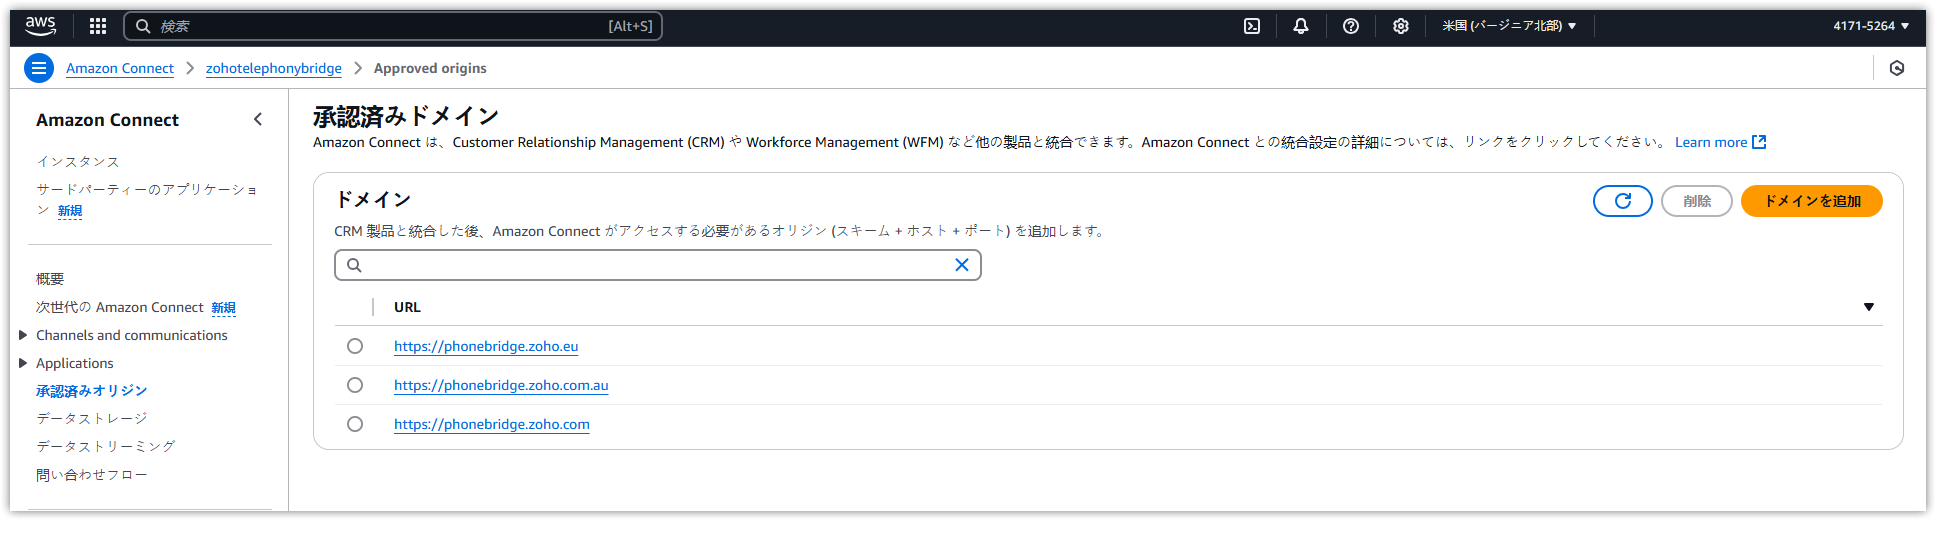Open the account menu 4171-5264
The image size is (1936, 551).
click(x=1871, y=26)
